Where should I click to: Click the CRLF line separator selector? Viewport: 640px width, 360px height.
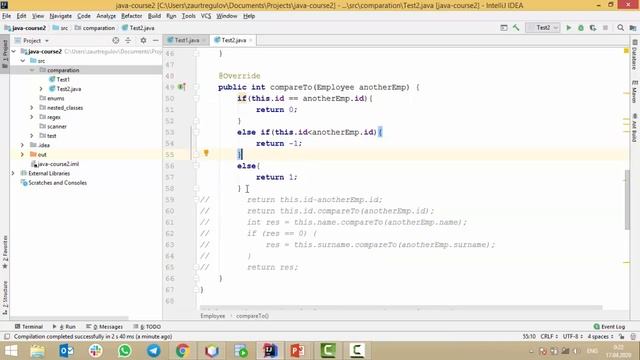tap(549, 337)
